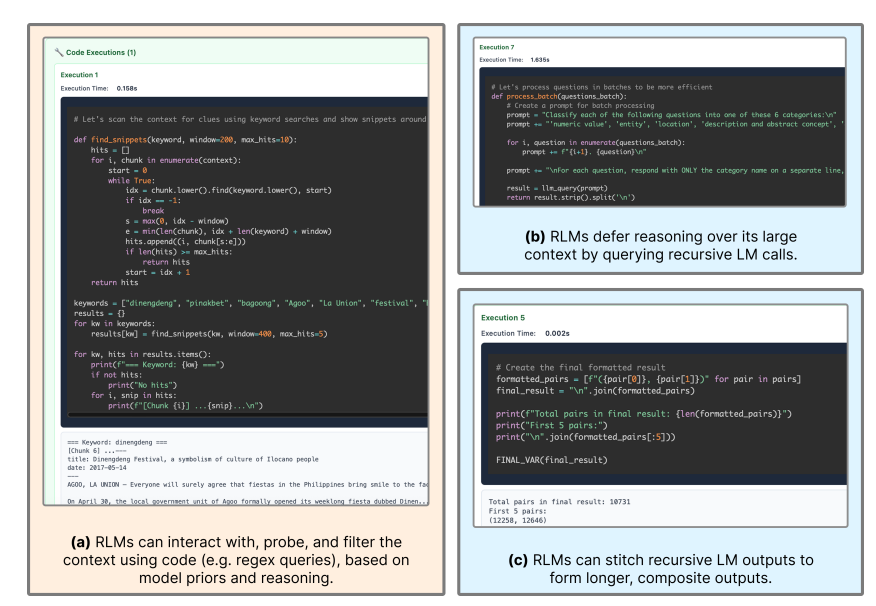This screenshot has width=876, height=606.
Task: Select the "if not hits:" line
Action: (117, 375)
